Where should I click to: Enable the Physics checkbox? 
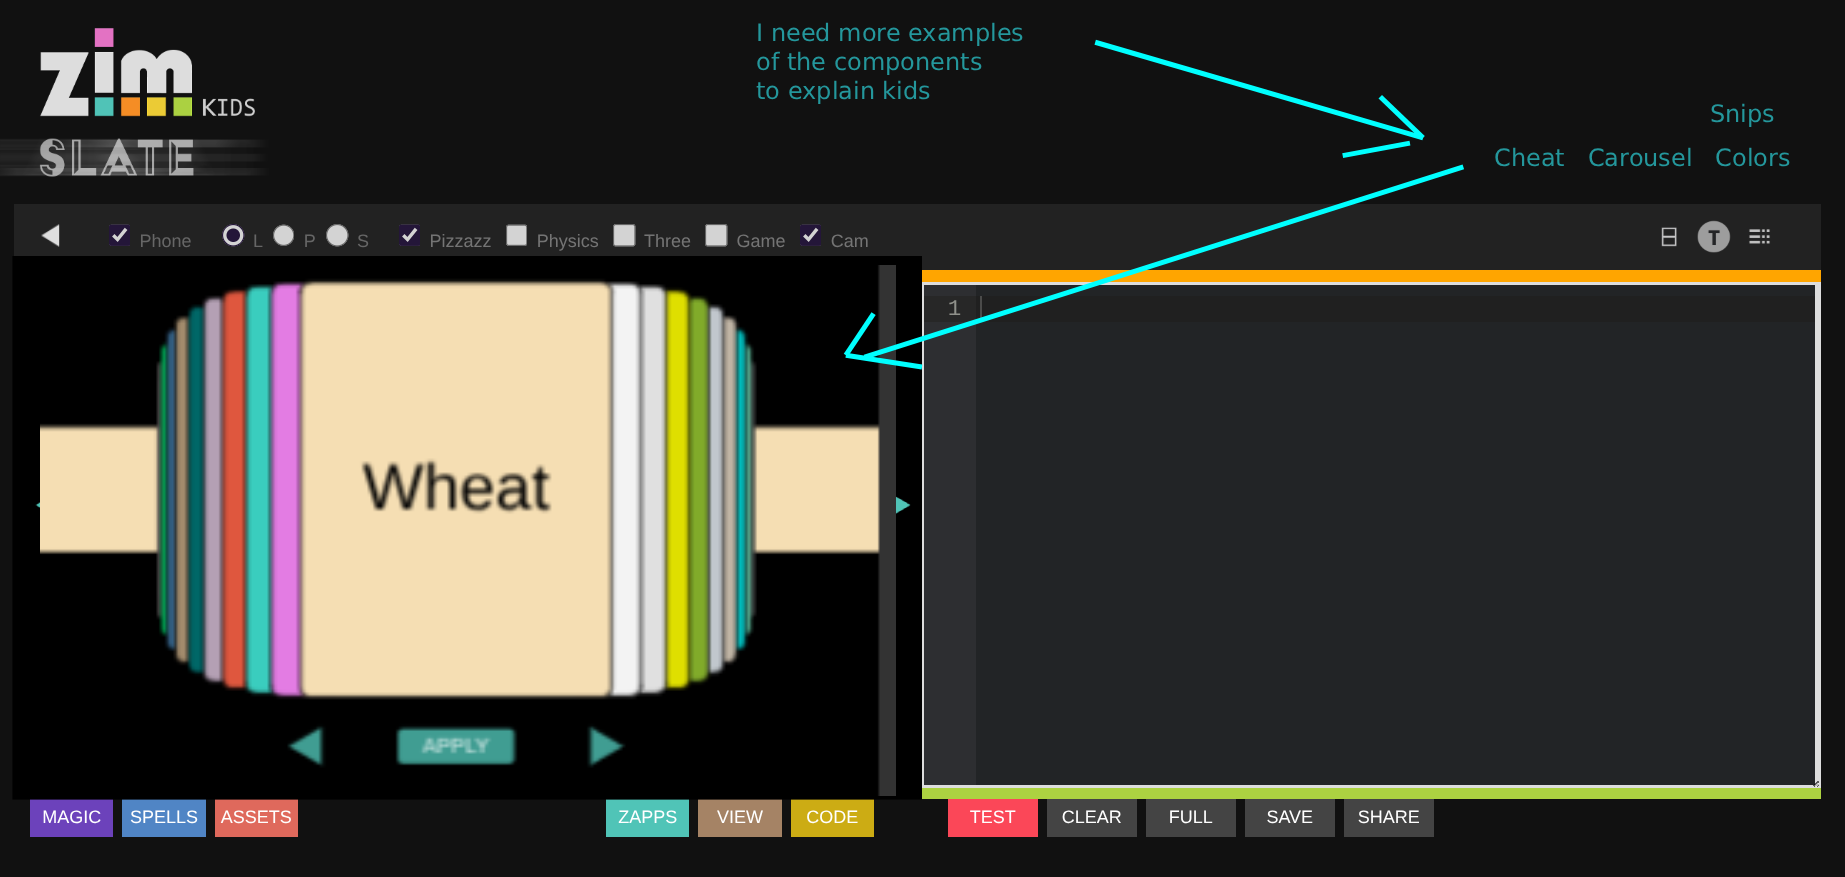(x=516, y=235)
